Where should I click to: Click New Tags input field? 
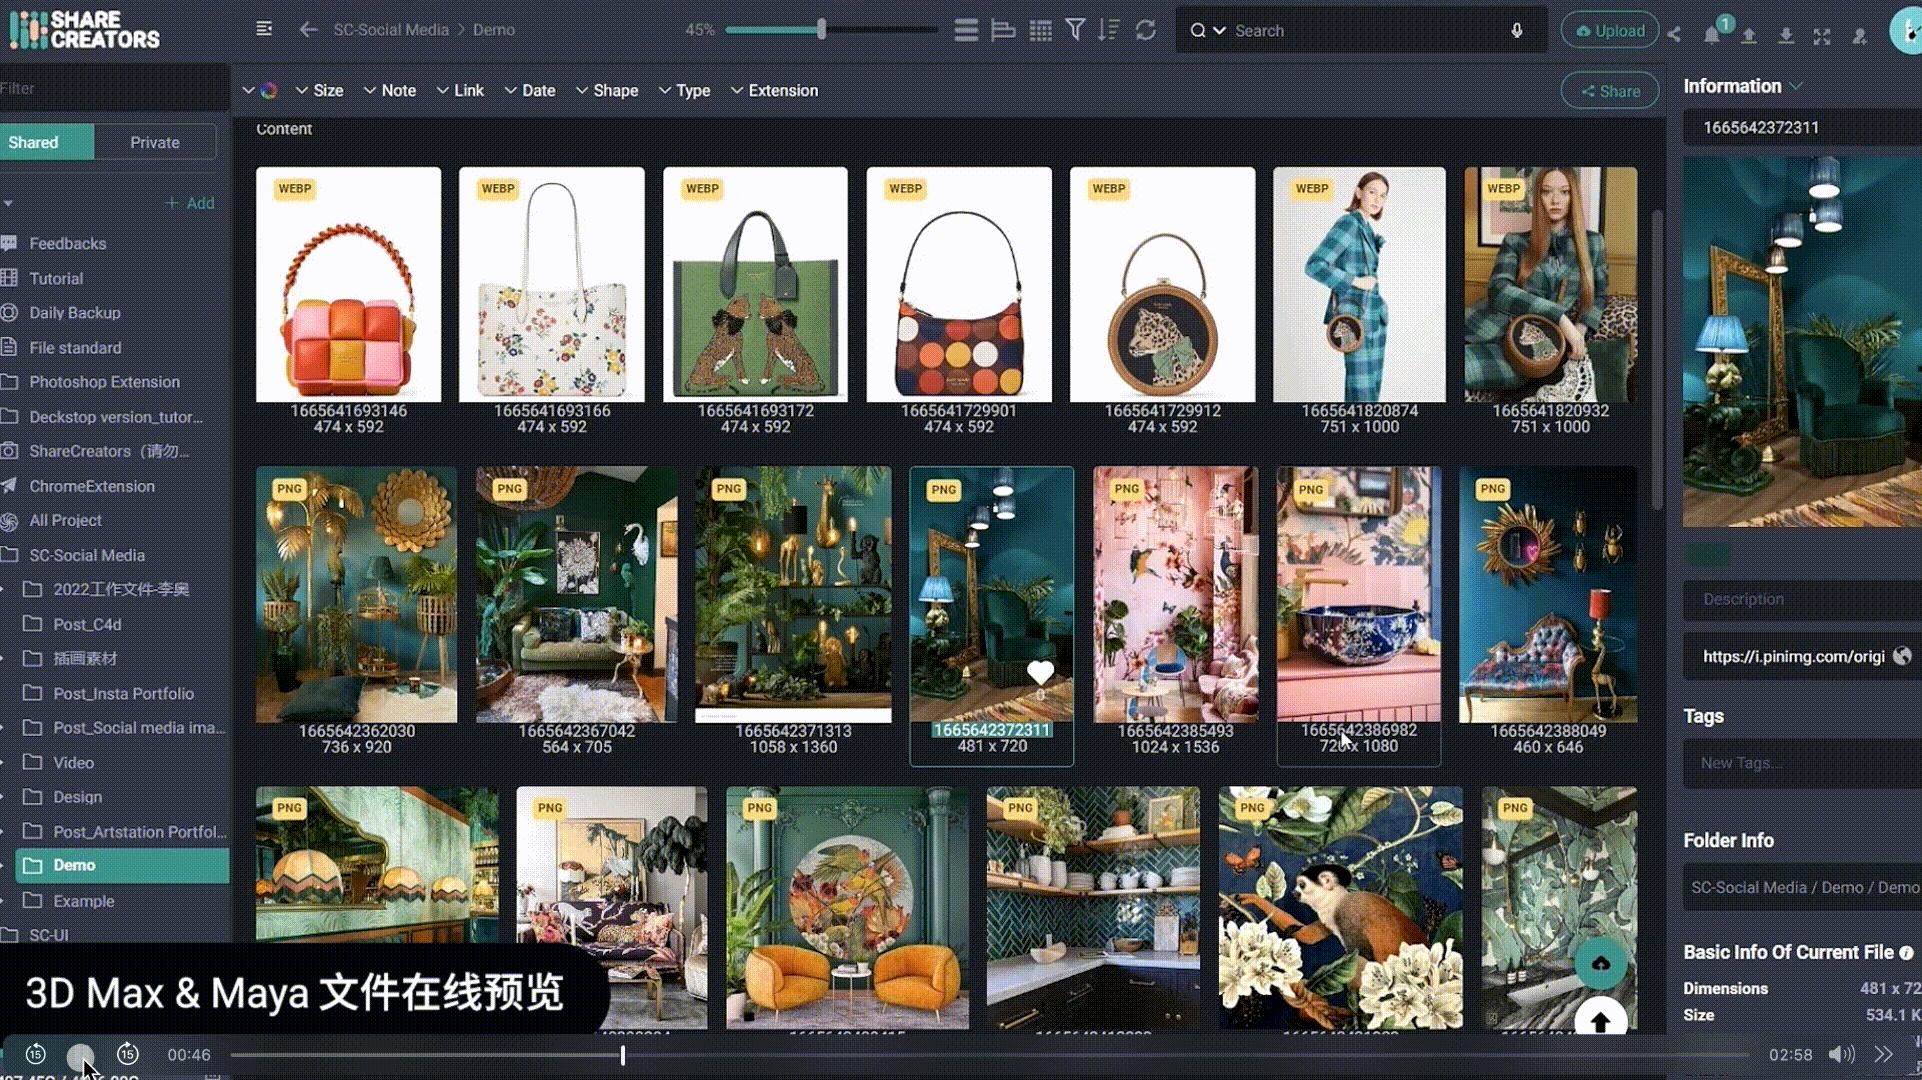click(x=1802, y=762)
